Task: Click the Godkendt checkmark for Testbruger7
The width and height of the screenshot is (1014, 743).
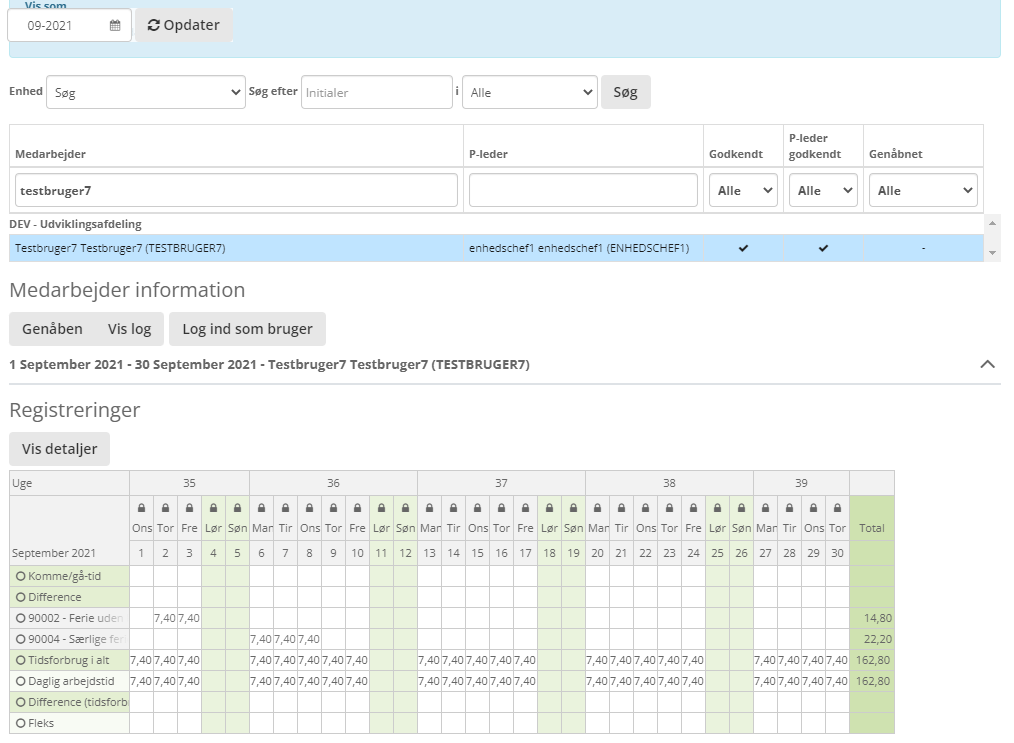Action: [742, 248]
